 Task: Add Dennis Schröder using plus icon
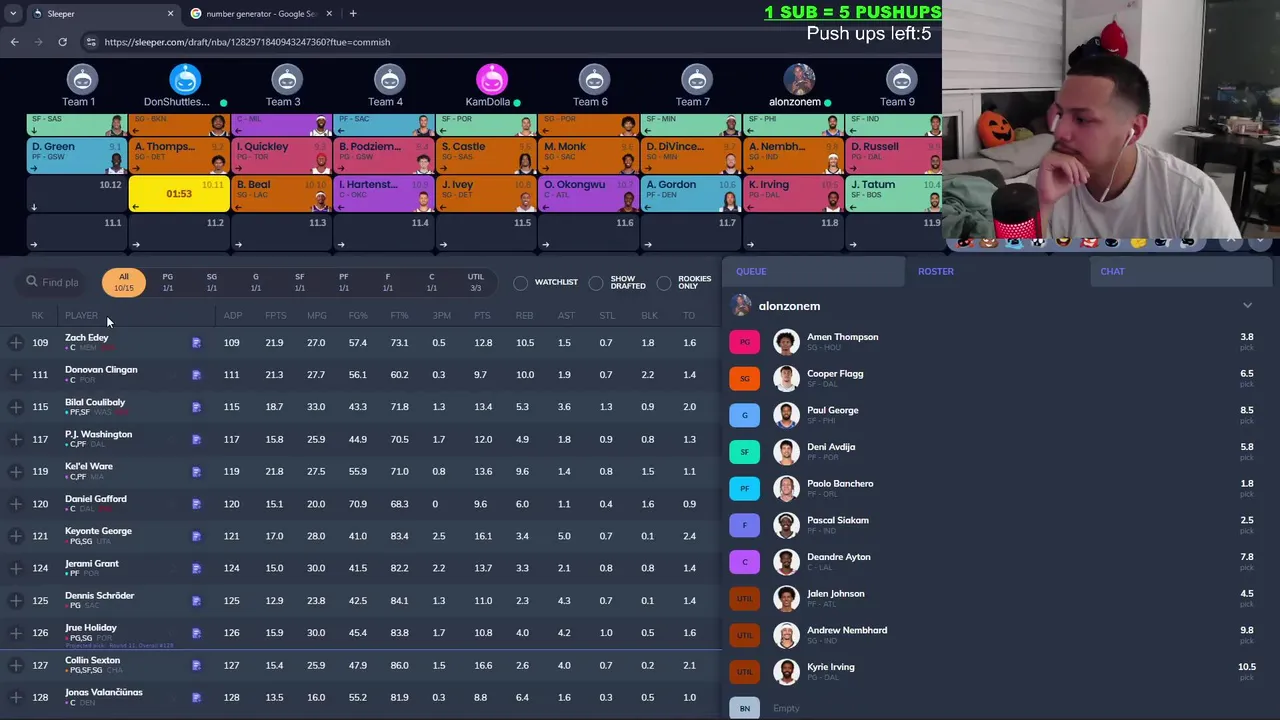[x=16, y=601]
